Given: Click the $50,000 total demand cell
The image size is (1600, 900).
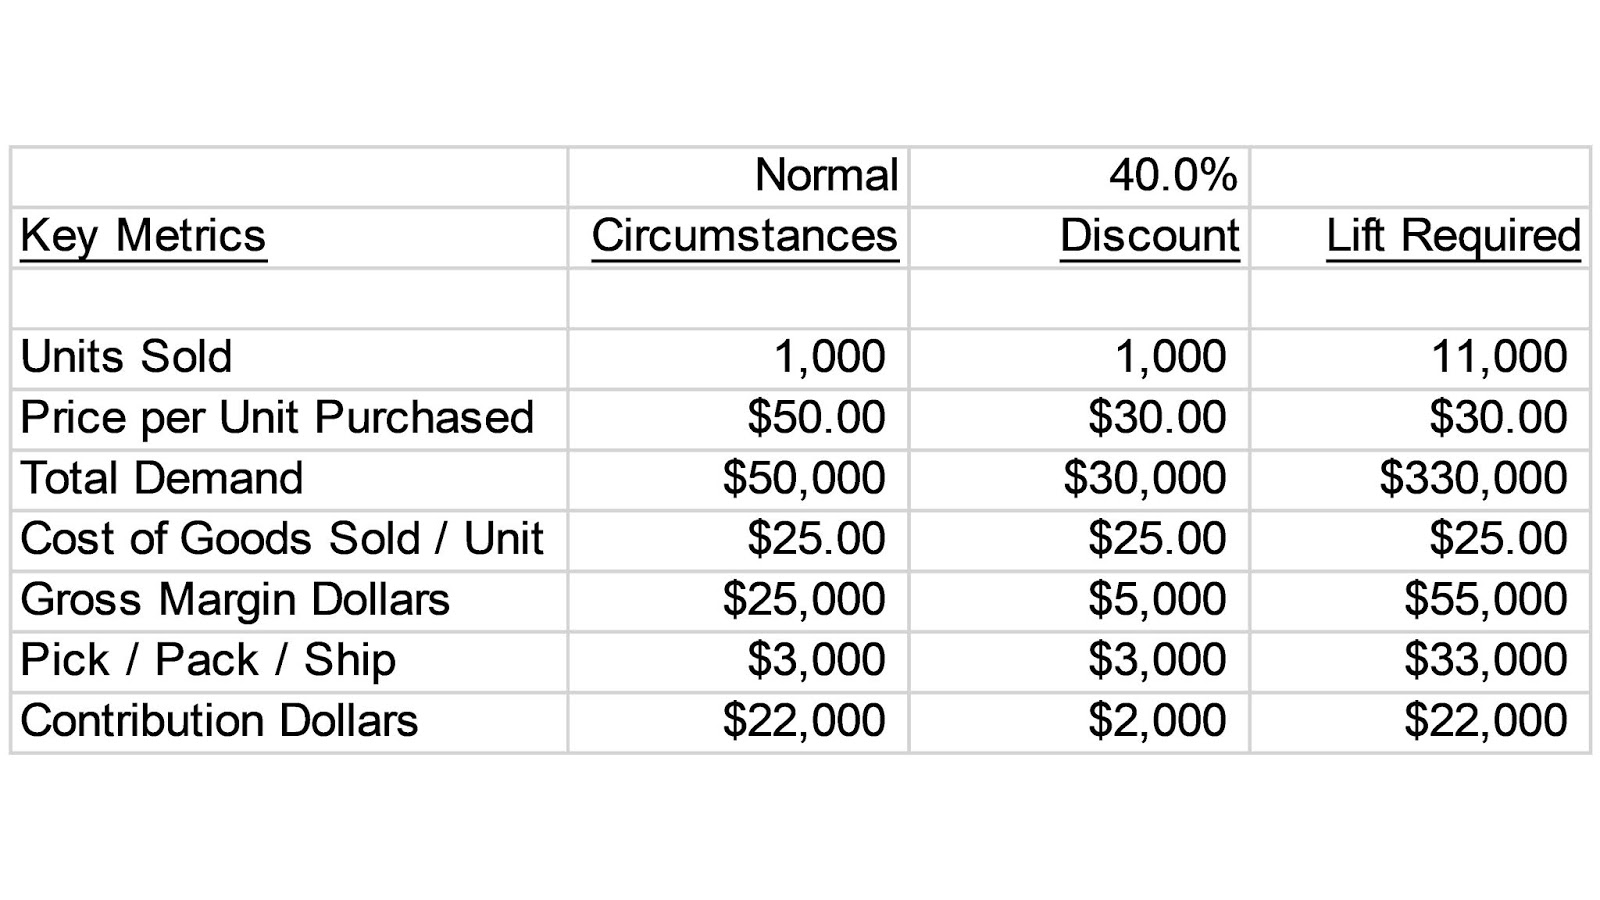Looking at the screenshot, I should (x=804, y=478).
